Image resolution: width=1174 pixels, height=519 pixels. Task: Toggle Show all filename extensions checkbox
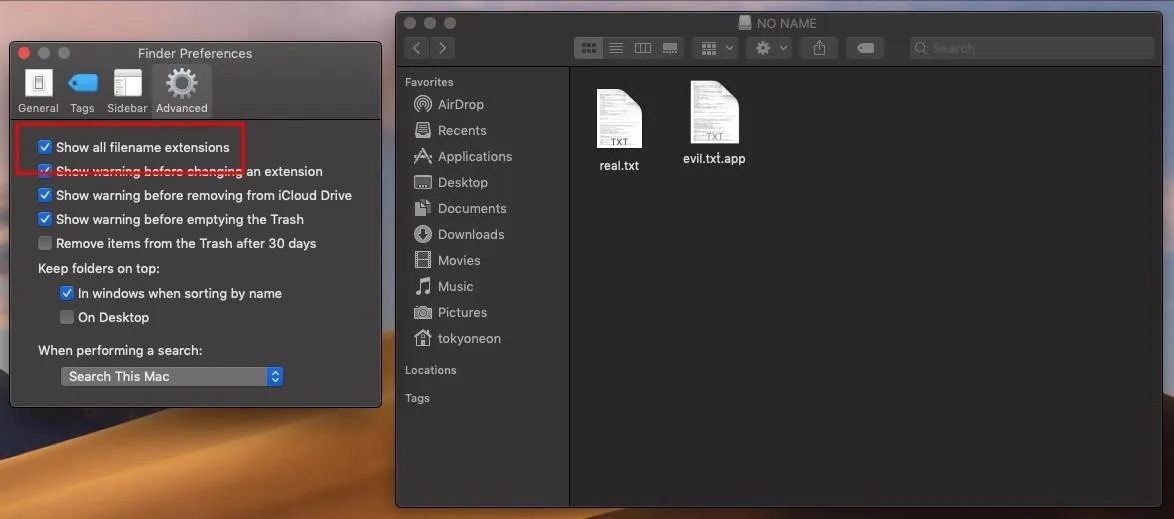[45, 148]
